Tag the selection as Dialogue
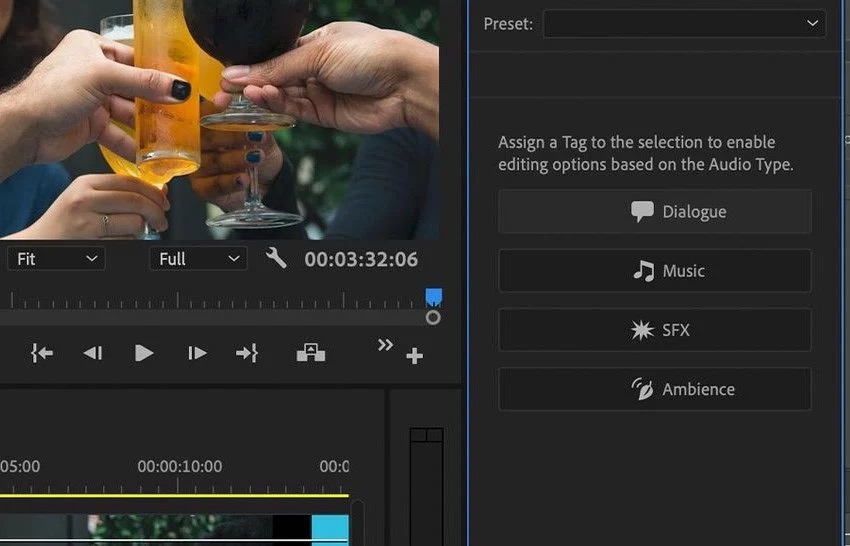850x546 pixels. click(655, 212)
